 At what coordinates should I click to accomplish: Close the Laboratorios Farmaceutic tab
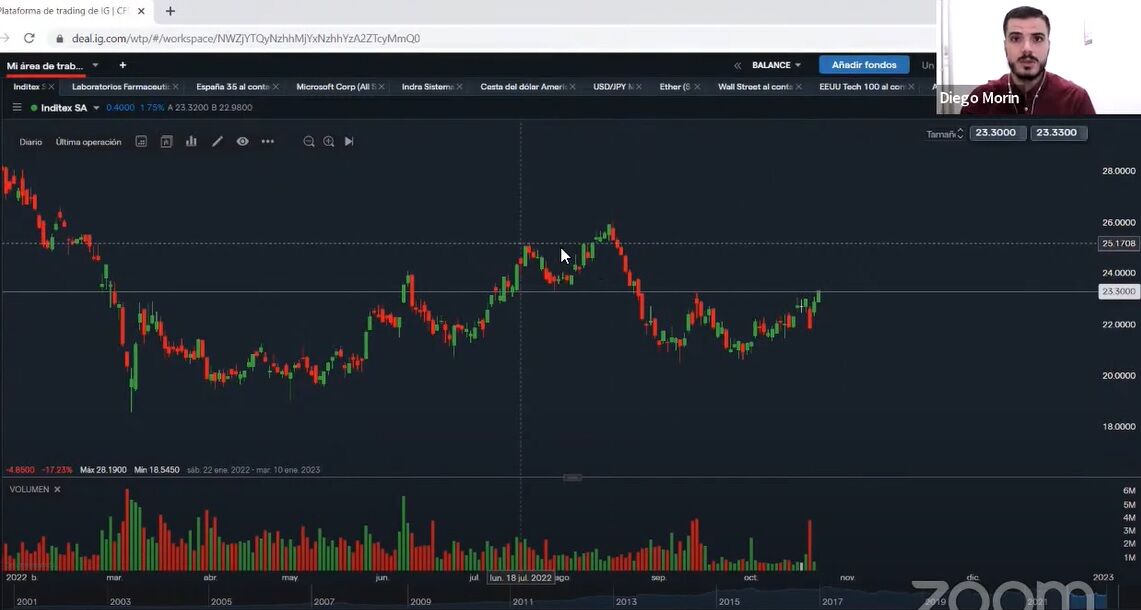(x=175, y=87)
